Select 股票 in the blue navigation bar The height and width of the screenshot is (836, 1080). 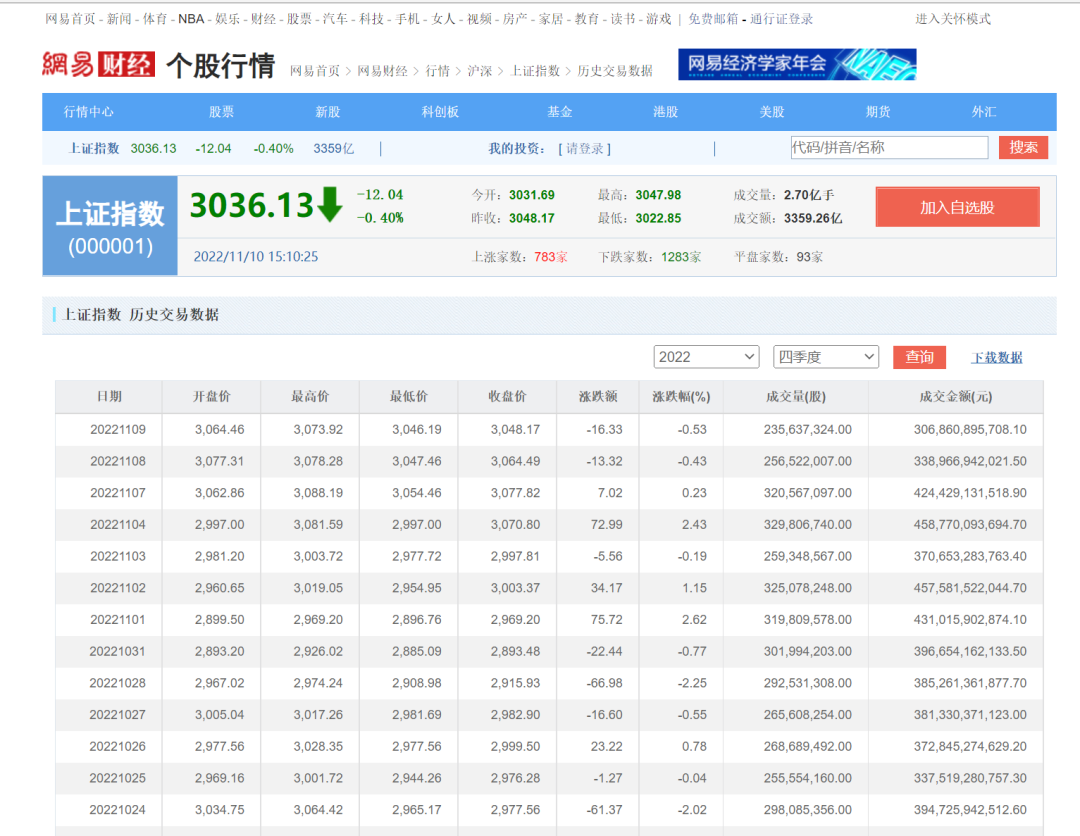222,112
